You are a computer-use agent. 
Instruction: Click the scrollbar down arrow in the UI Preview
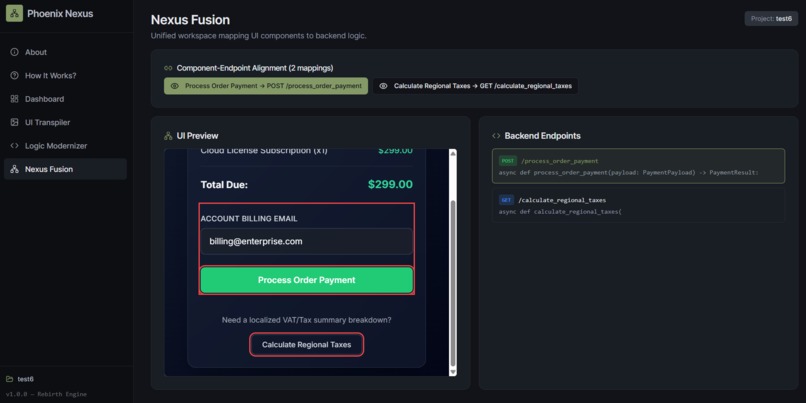tap(452, 372)
